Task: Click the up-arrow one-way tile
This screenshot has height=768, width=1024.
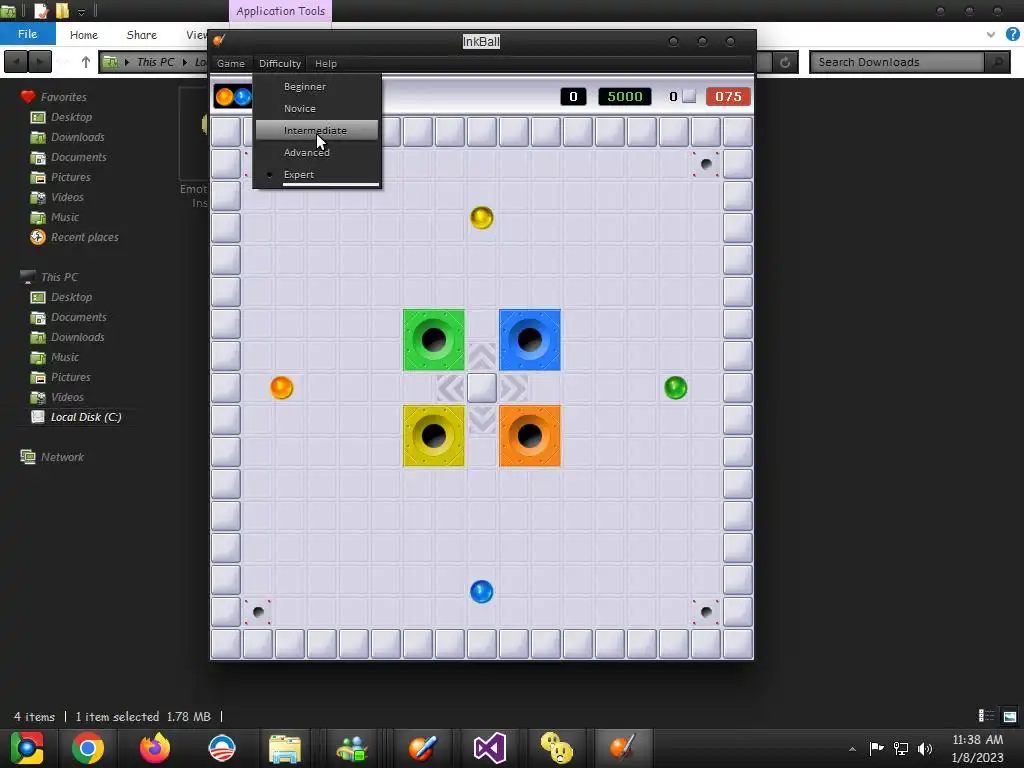Action: [x=482, y=356]
